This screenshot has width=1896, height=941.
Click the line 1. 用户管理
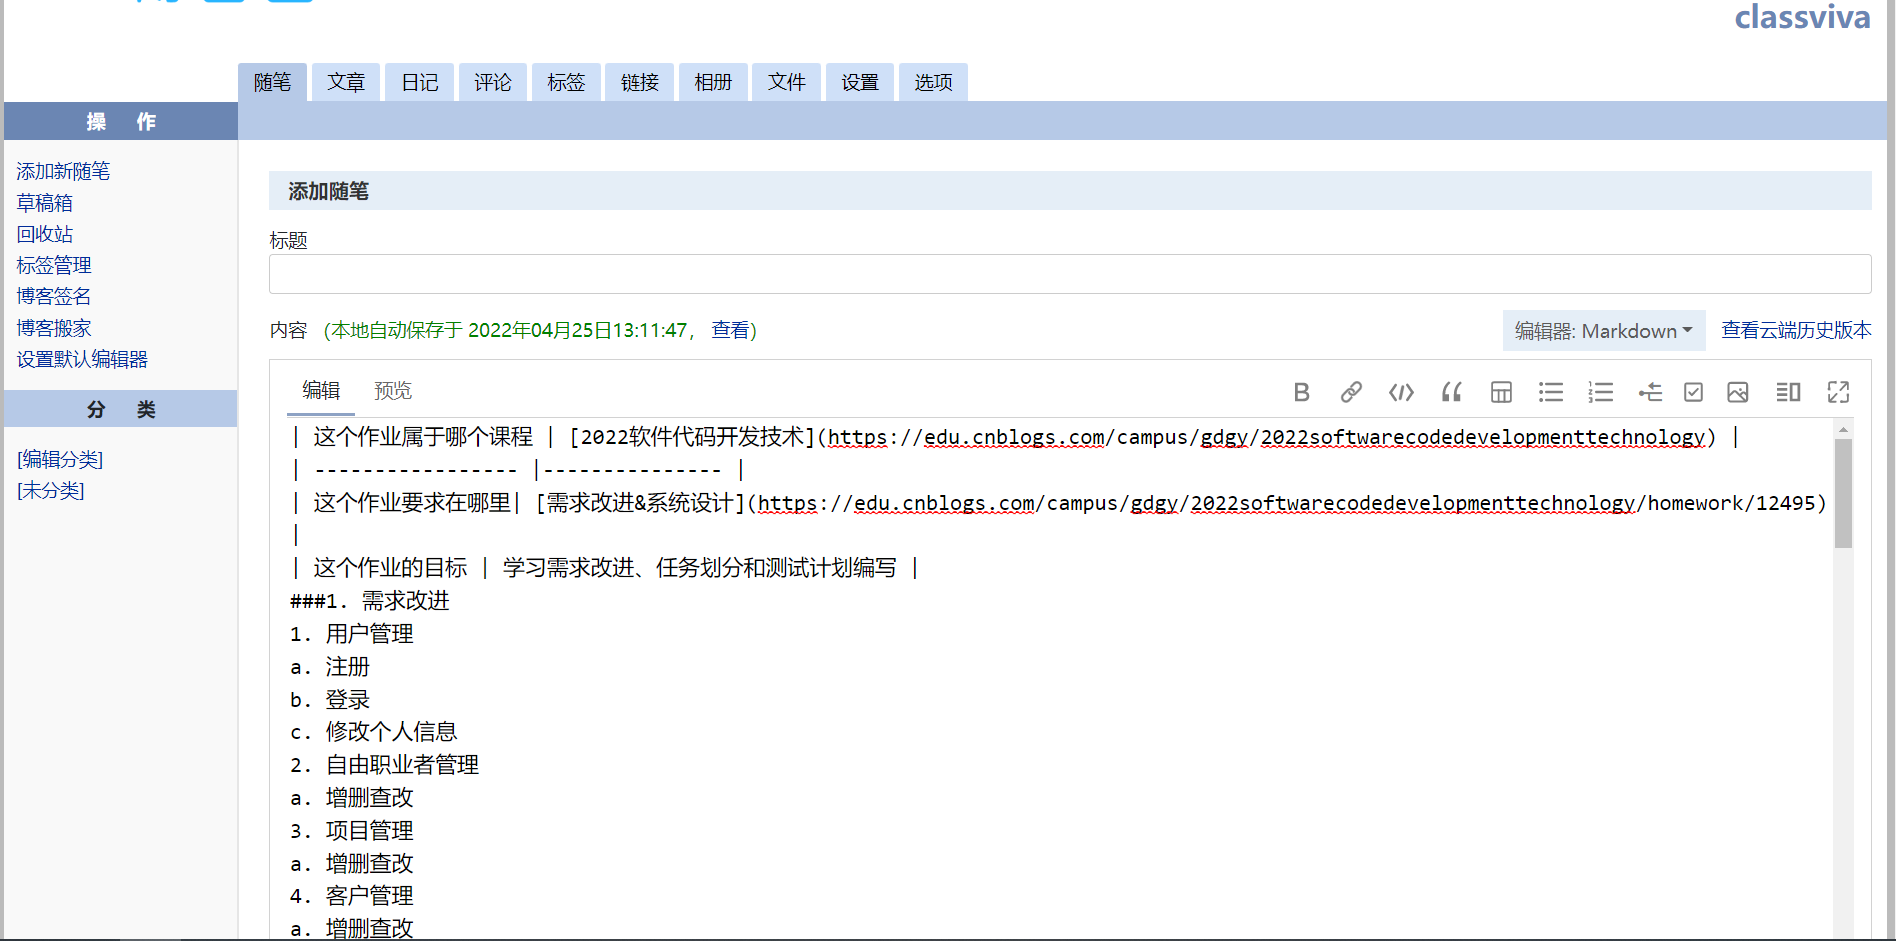[x=352, y=634]
